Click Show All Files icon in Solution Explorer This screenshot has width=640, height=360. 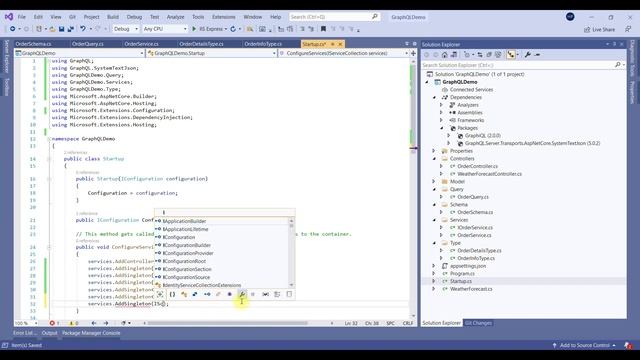498,55
